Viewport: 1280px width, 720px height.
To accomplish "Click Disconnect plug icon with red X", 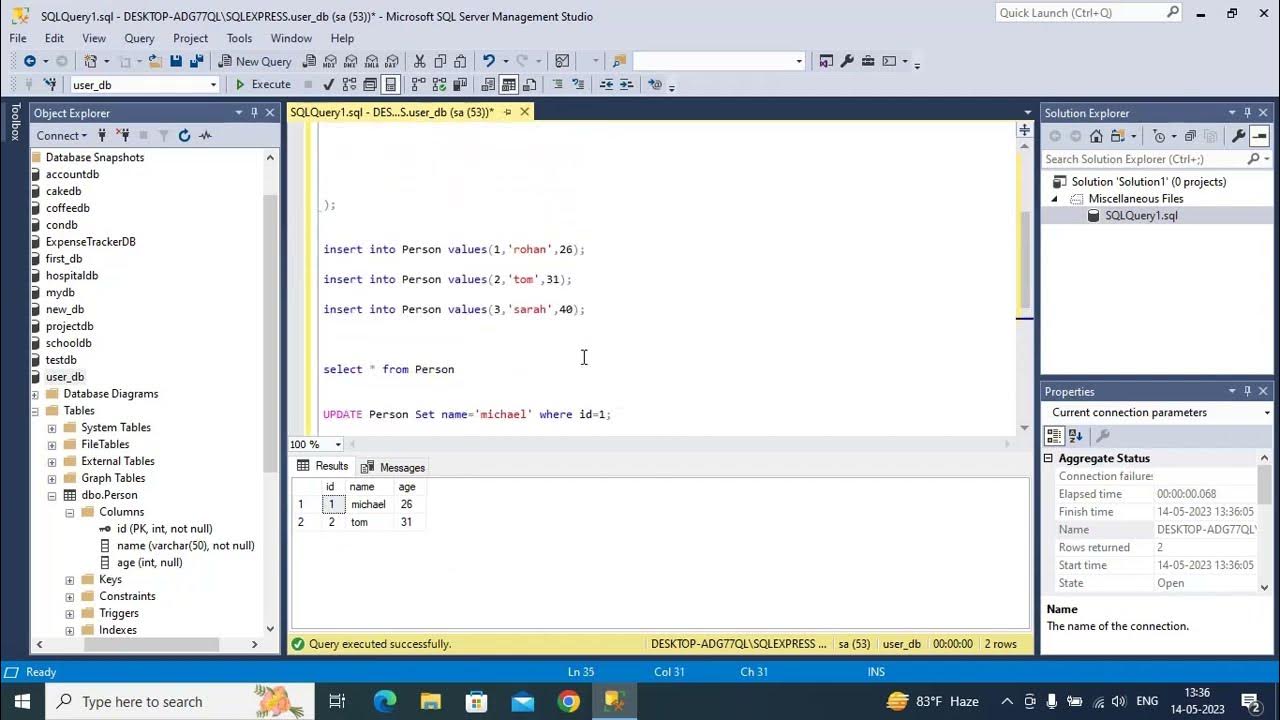I will 123,135.
